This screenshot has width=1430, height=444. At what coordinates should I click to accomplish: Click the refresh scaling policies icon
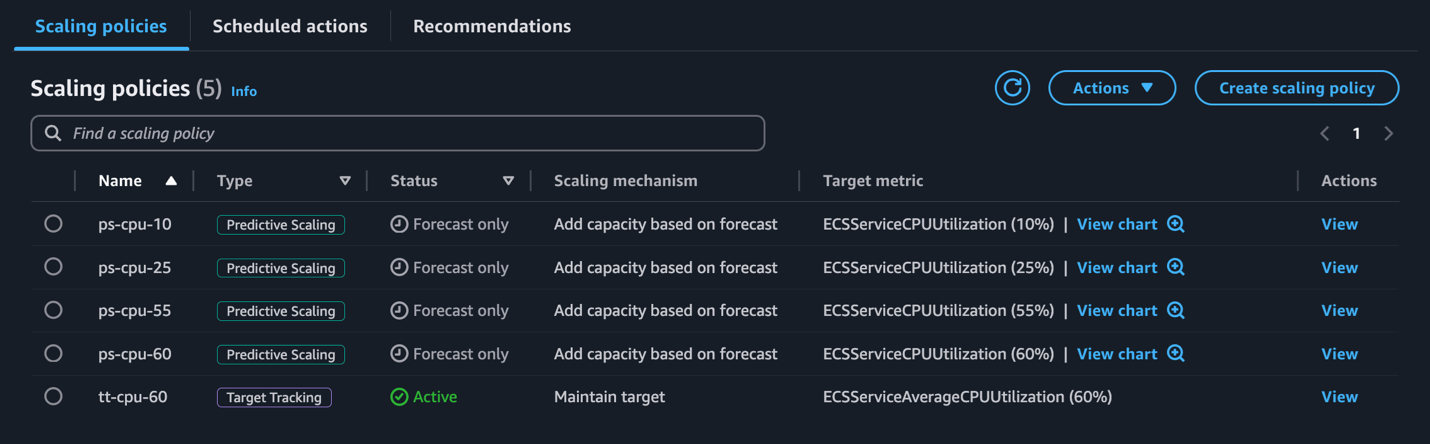click(x=1012, y=88)
